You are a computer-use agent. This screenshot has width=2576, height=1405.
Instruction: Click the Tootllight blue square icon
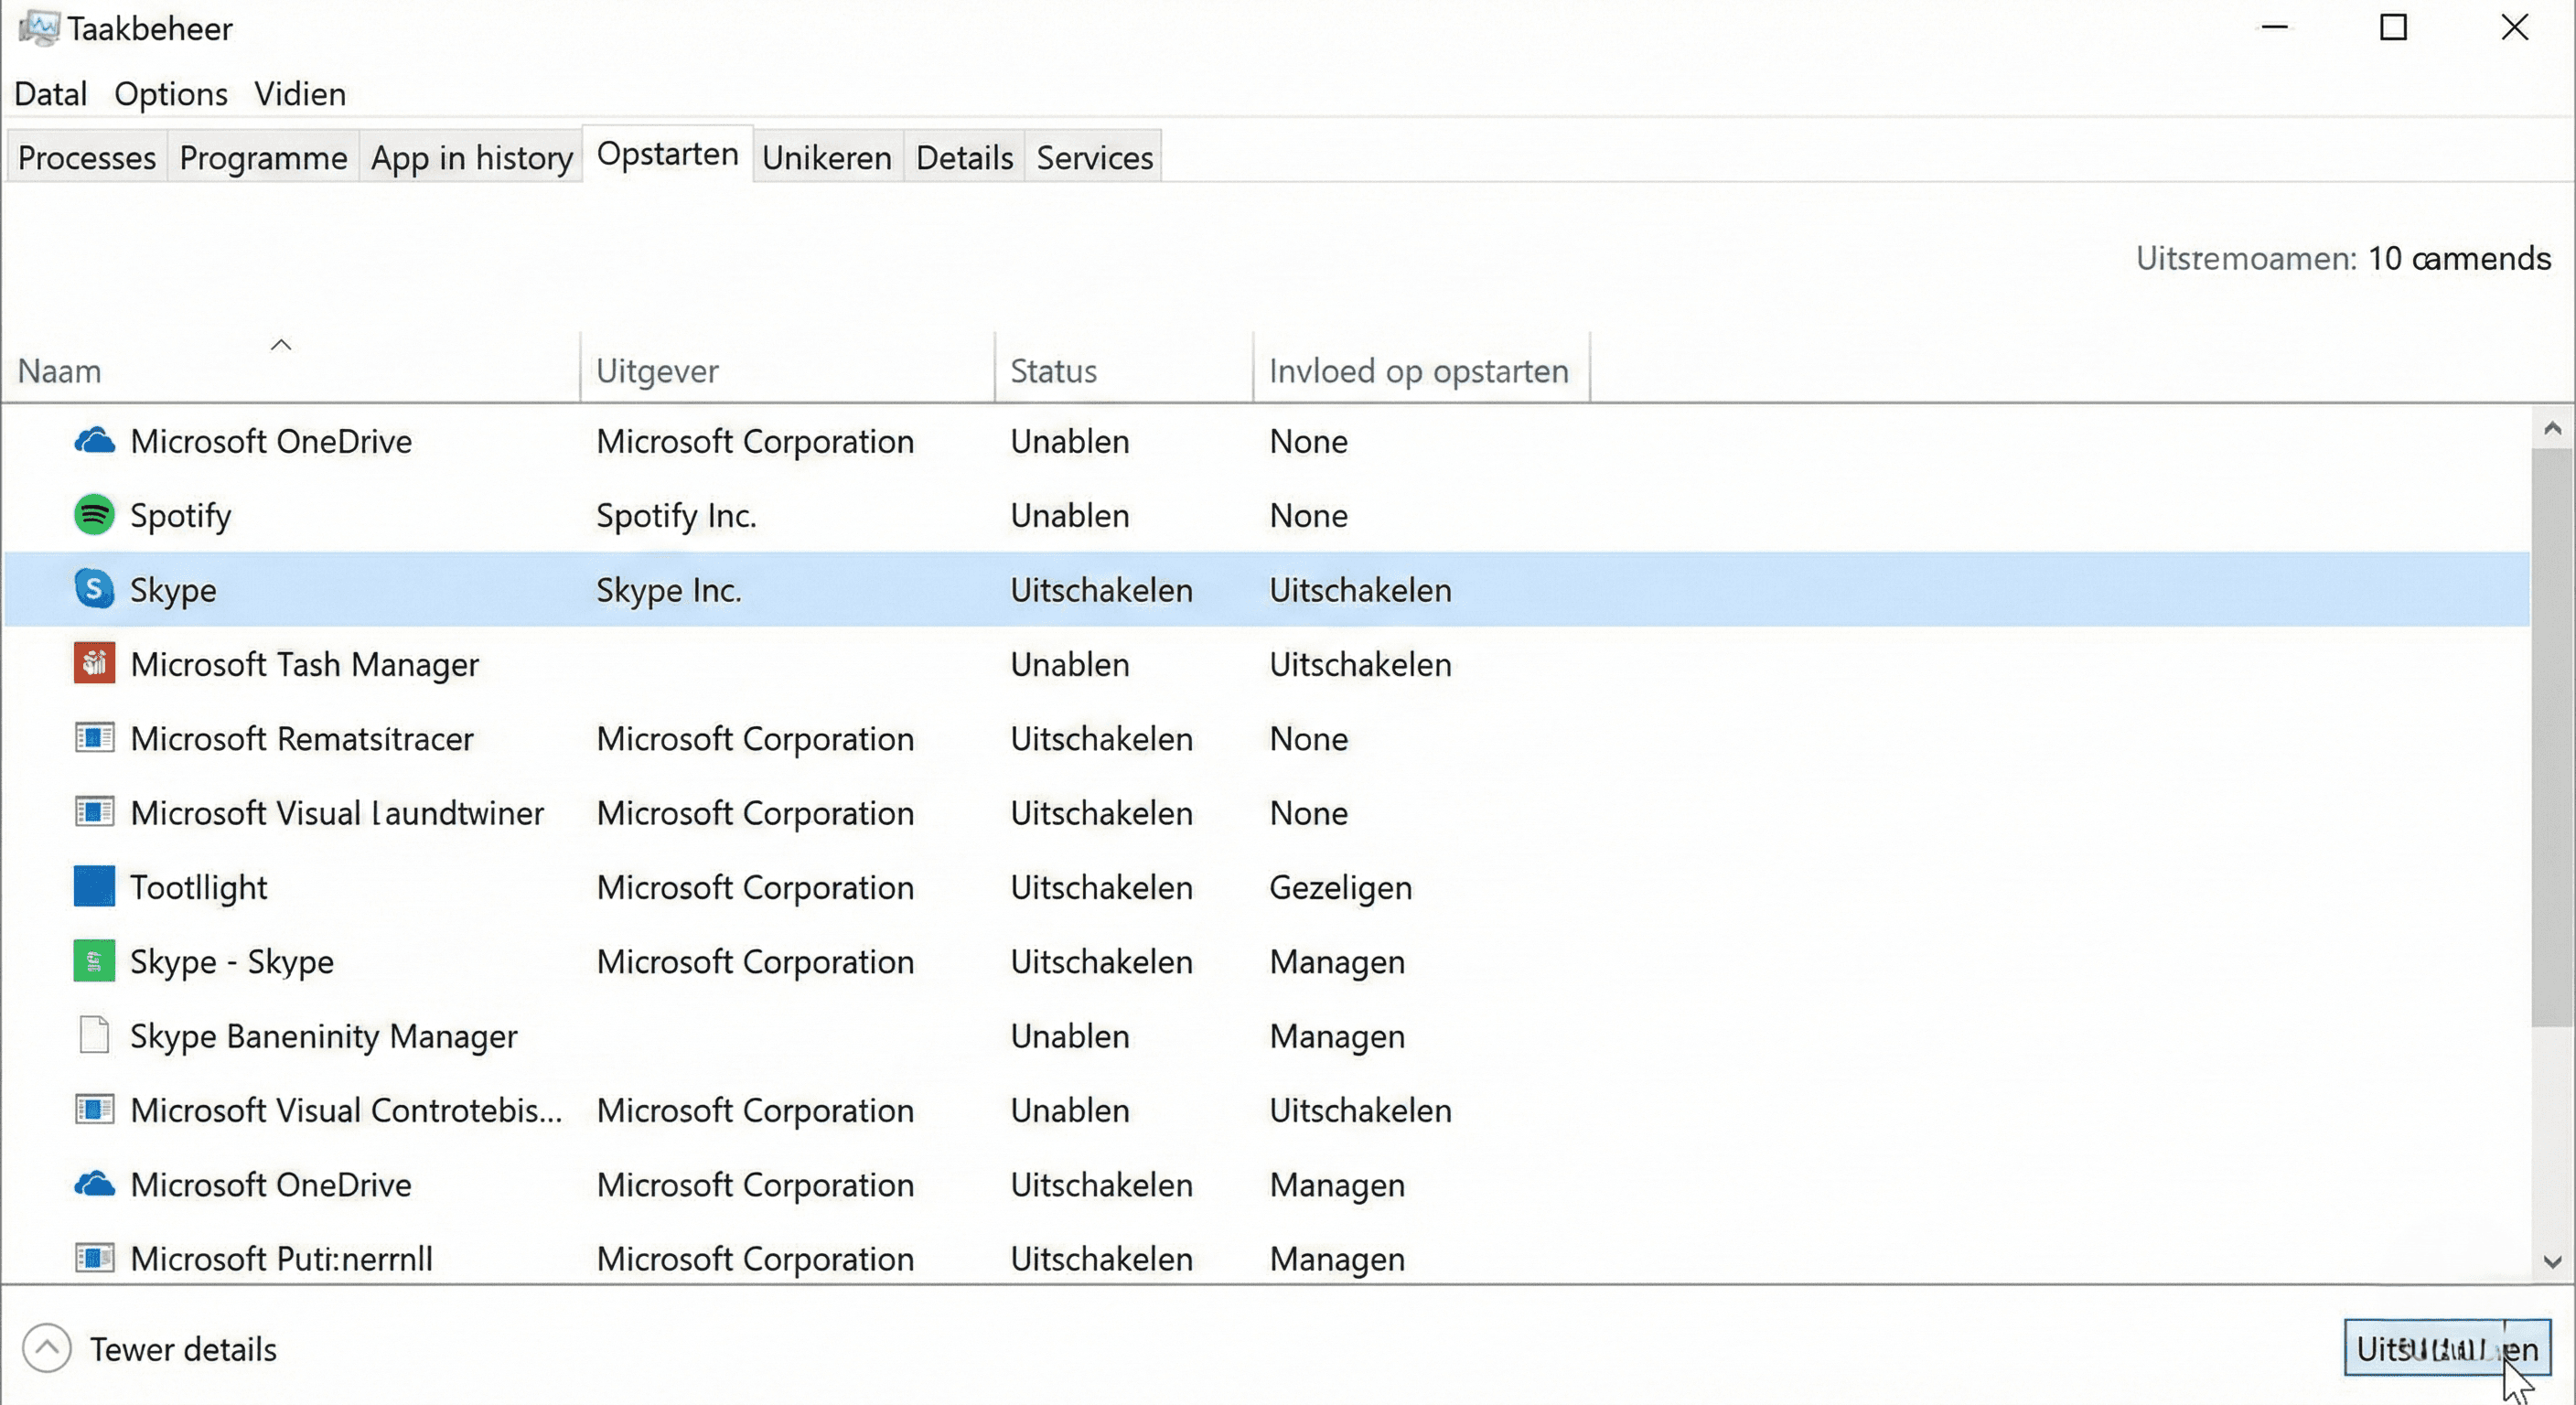pyautogui.click(x=93, y=886)
